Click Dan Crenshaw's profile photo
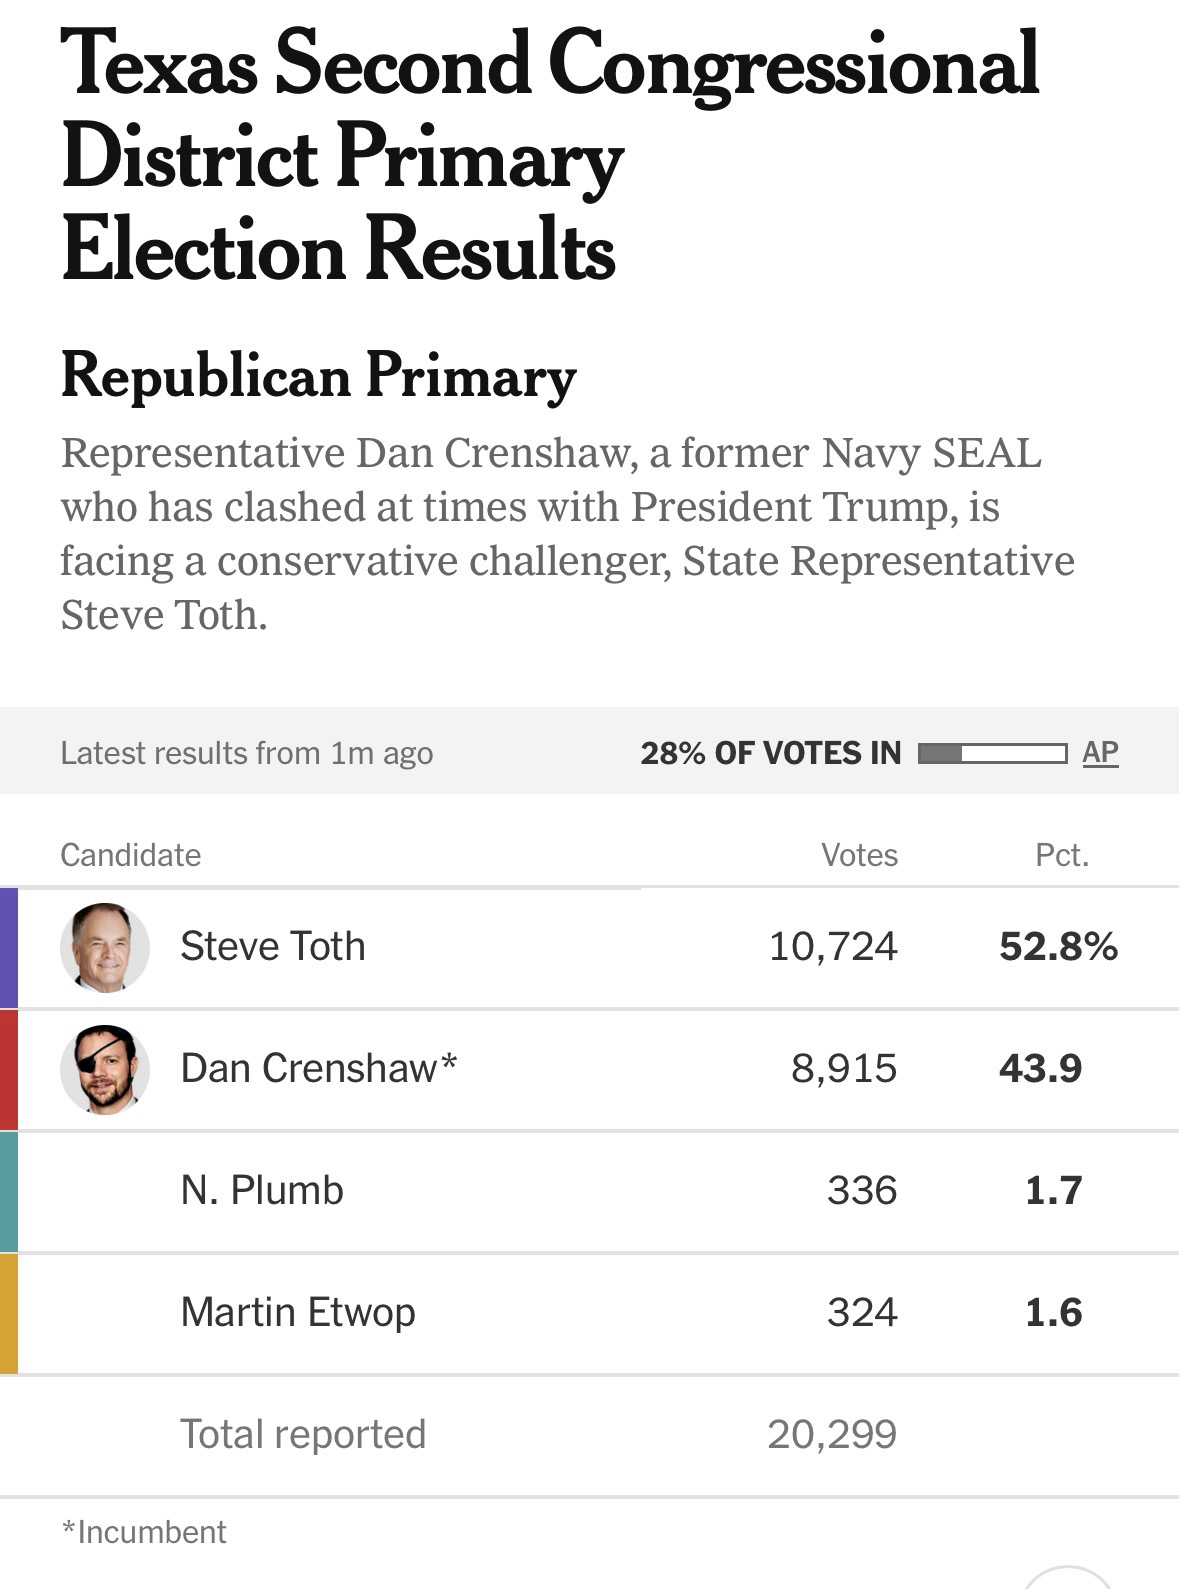This screenshot has height=1589, width=1179. tap(105, 1069)
